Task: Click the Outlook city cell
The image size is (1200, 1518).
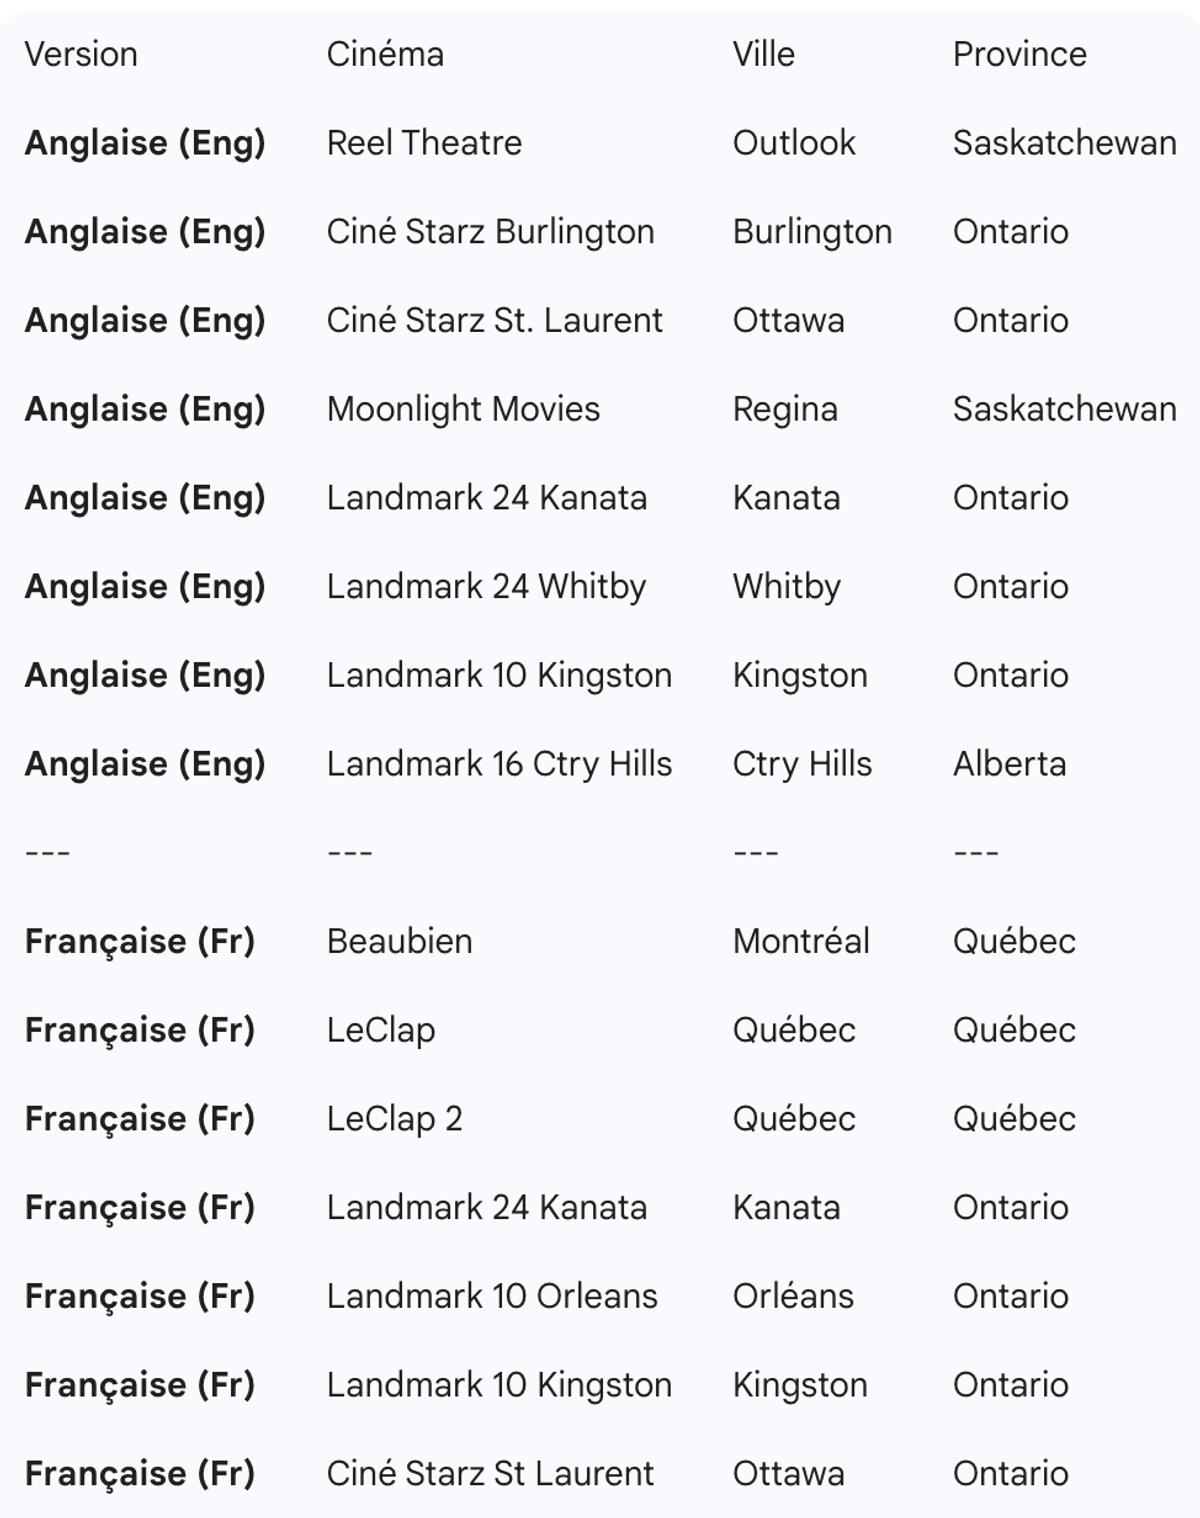Action: coord(794,143)
